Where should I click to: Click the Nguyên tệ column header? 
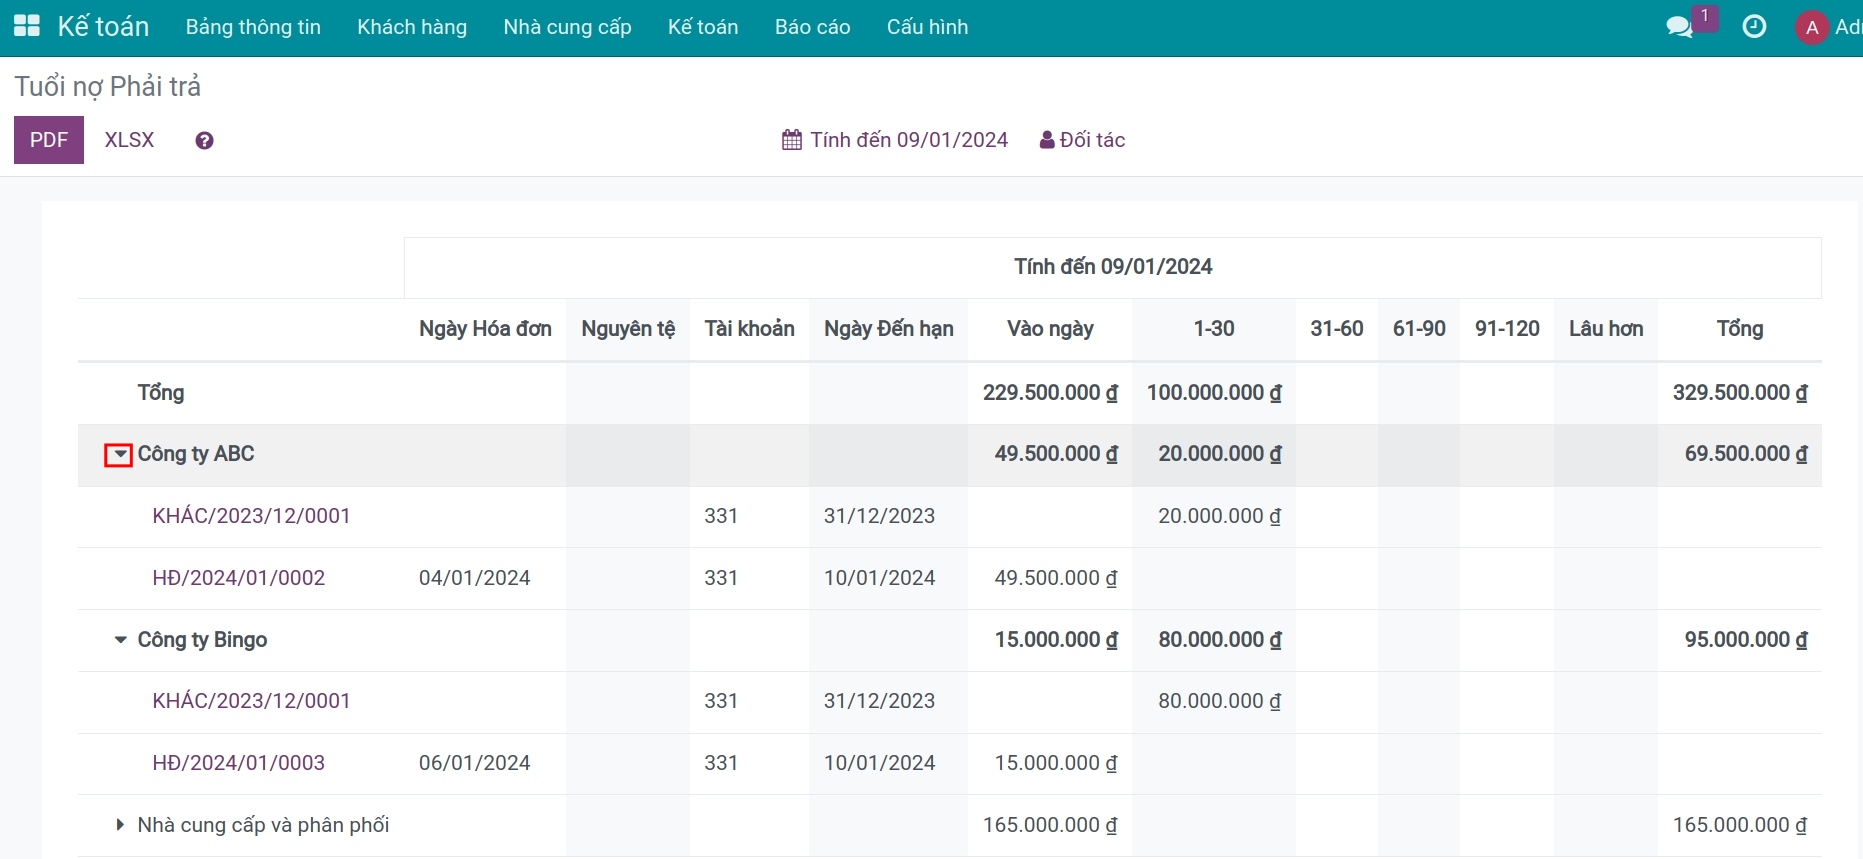pyautogui.click(x=628, y=329)
